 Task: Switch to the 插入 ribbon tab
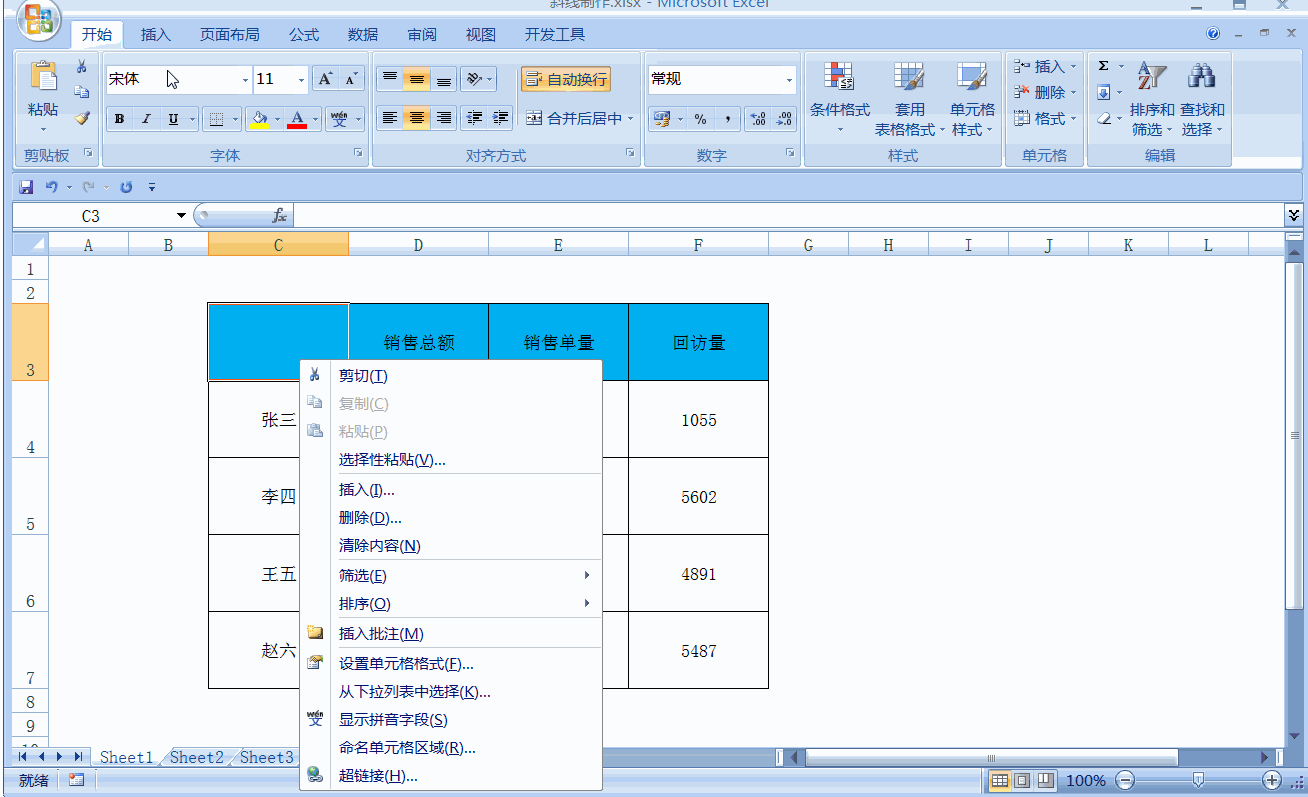click(156, 34)
